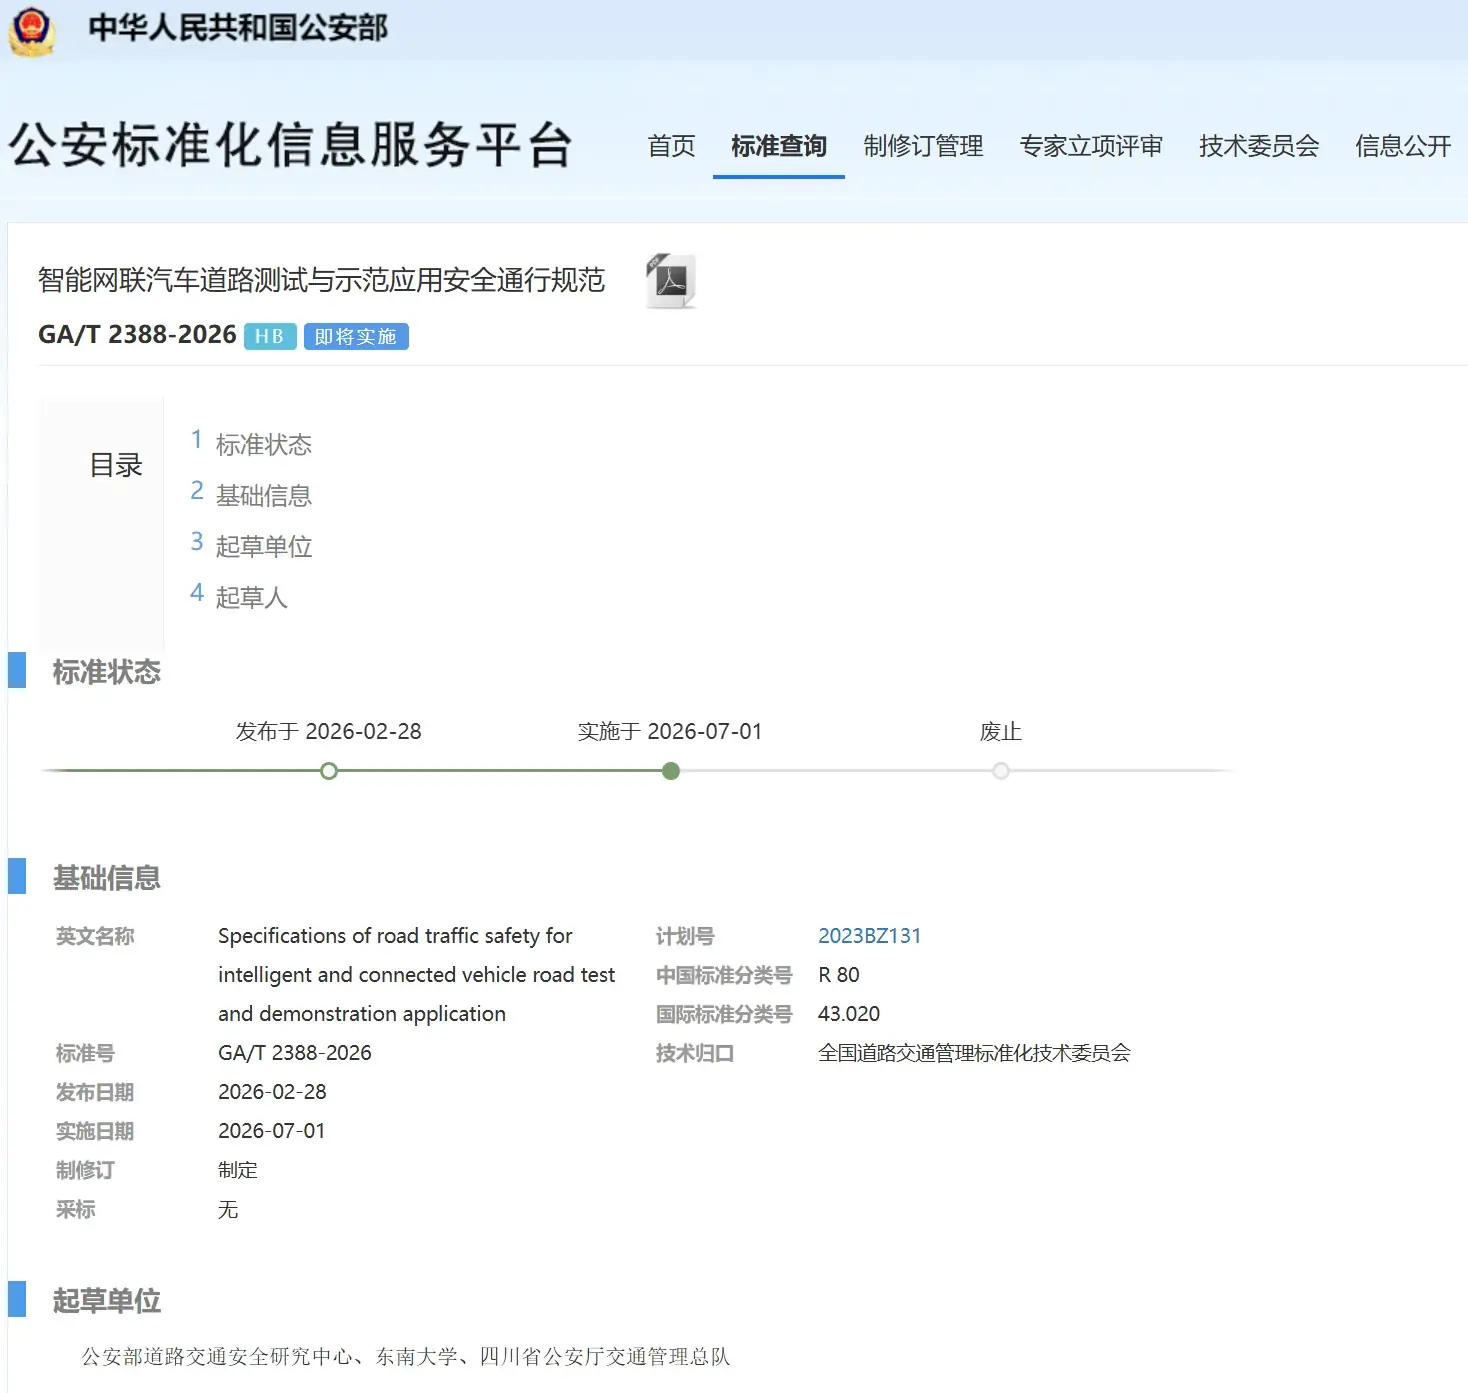Viewport: 1468px width, 1393px height.
Task: Open the 首页 navigation tab
Action: click(x=671, y=146)
